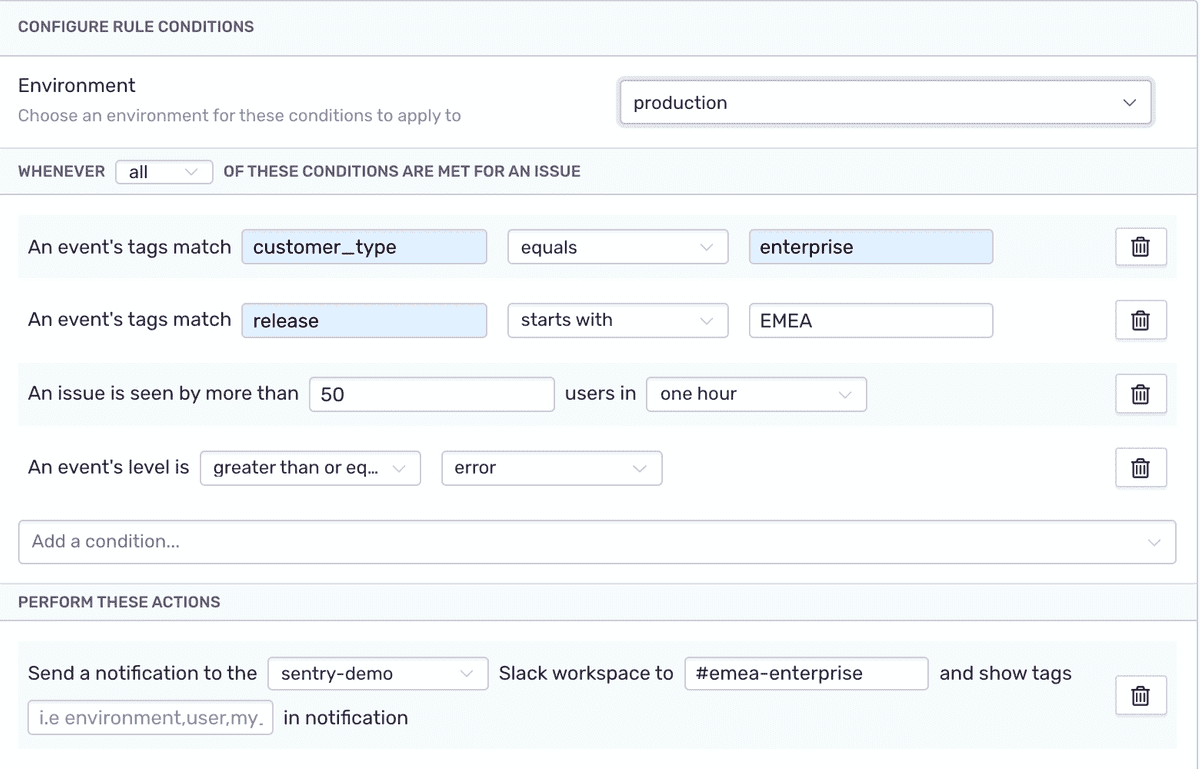
Task: Delete the event's level condition
Action: pos(1141,467)
